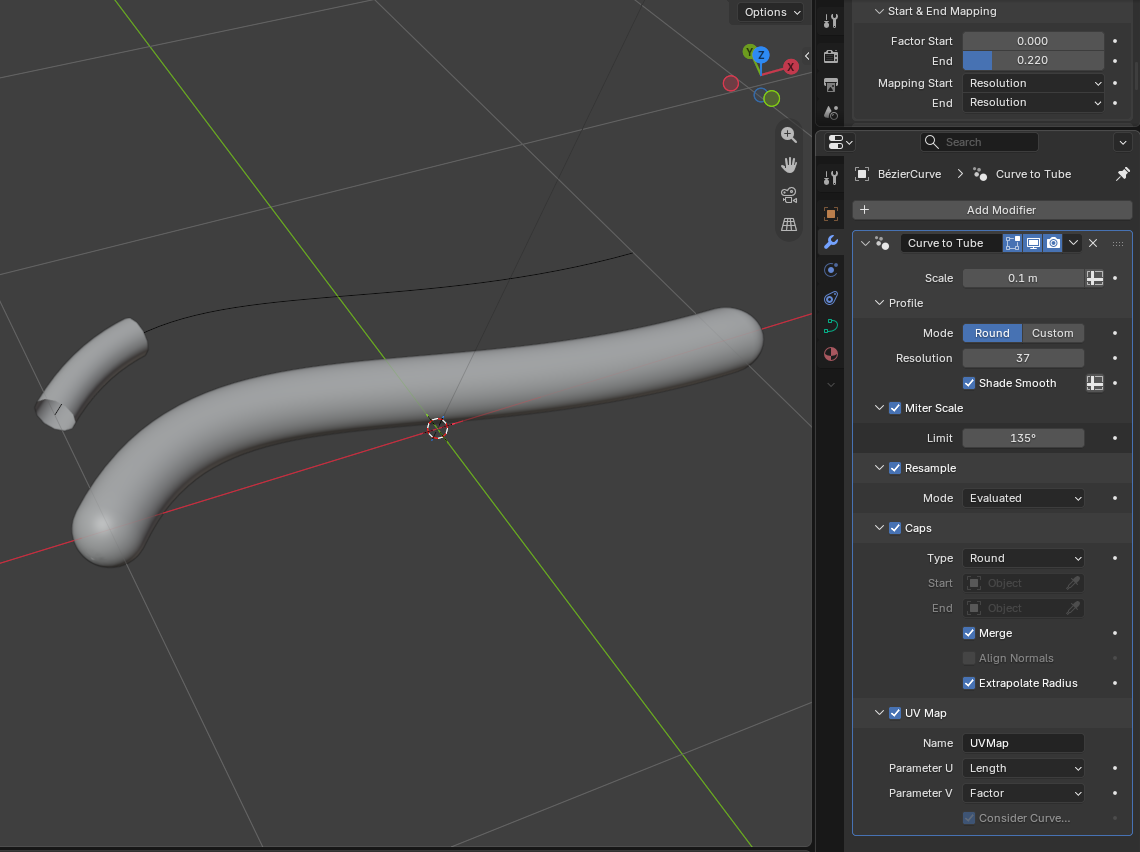Screen dimensions: 1140x852
Task: Open modifier extra options dropdown arrow
Action: pyautogui.click(x=1073, y=243)
